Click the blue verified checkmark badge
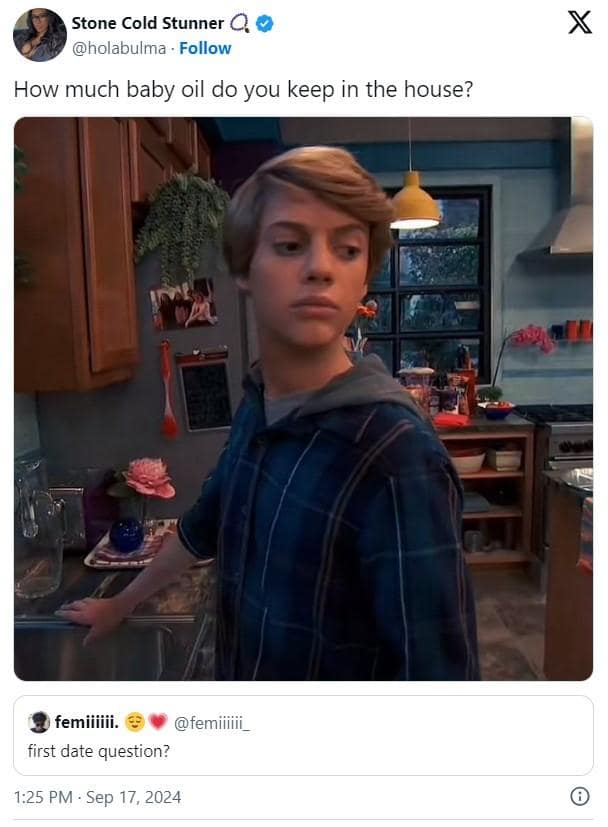 [265, 23]
